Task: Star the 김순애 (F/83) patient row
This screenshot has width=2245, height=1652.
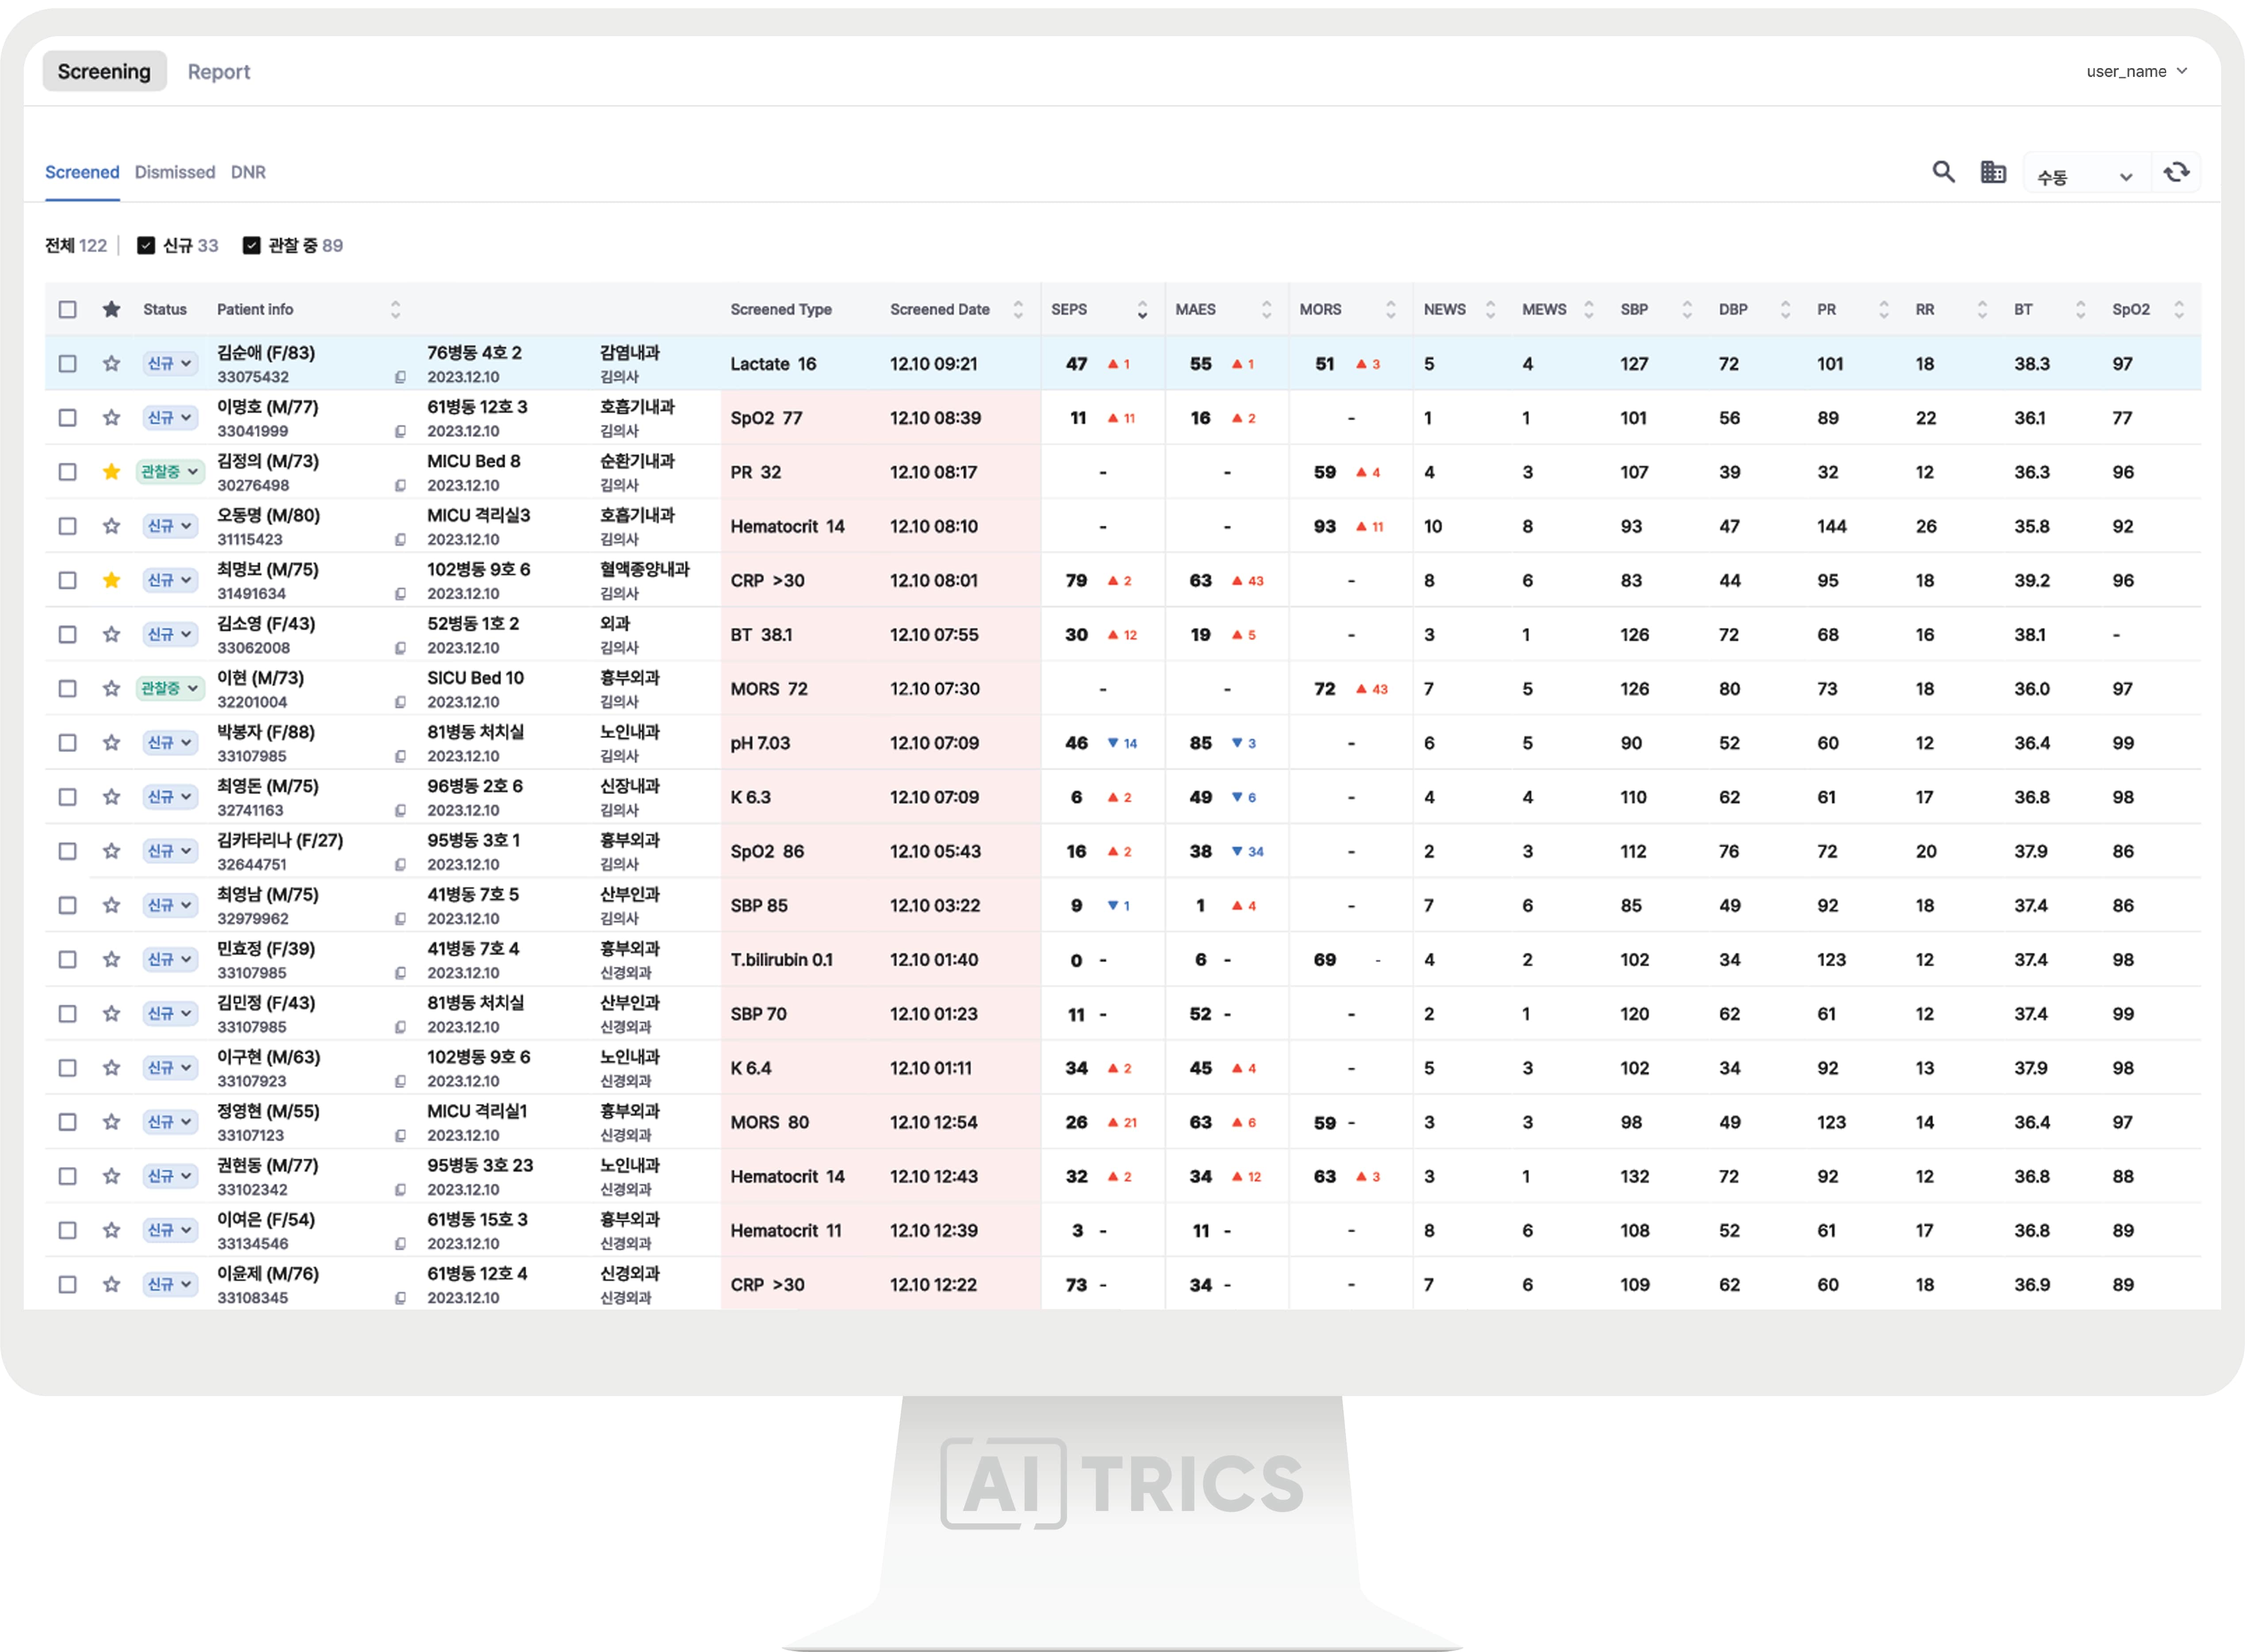Action: pos(111,364)
